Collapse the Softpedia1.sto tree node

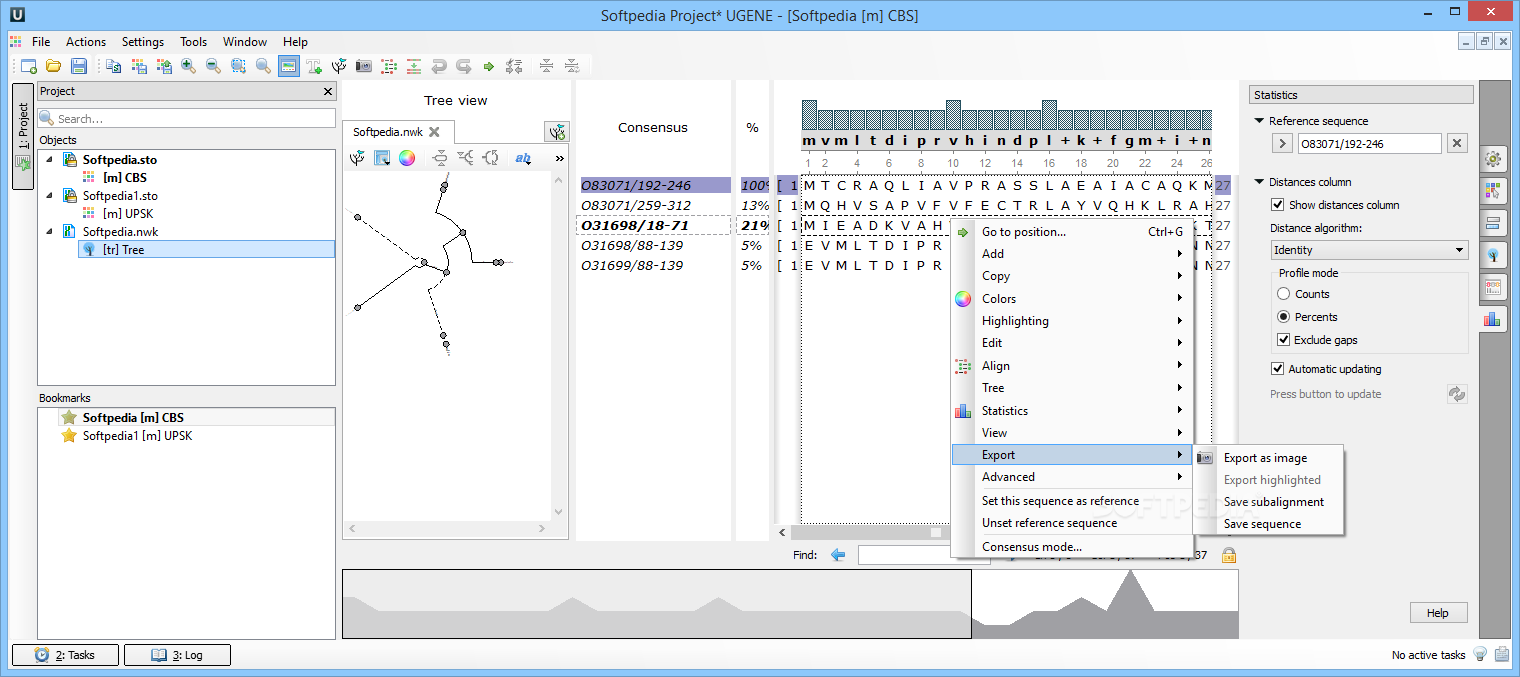click(x=49, y=196)
